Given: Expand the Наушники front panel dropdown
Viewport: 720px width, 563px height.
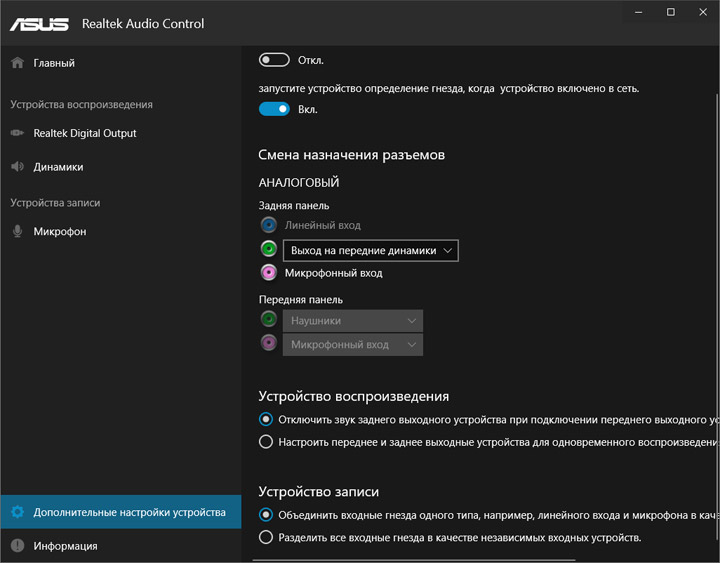Looking at the screenshot, I should (353, 321).
